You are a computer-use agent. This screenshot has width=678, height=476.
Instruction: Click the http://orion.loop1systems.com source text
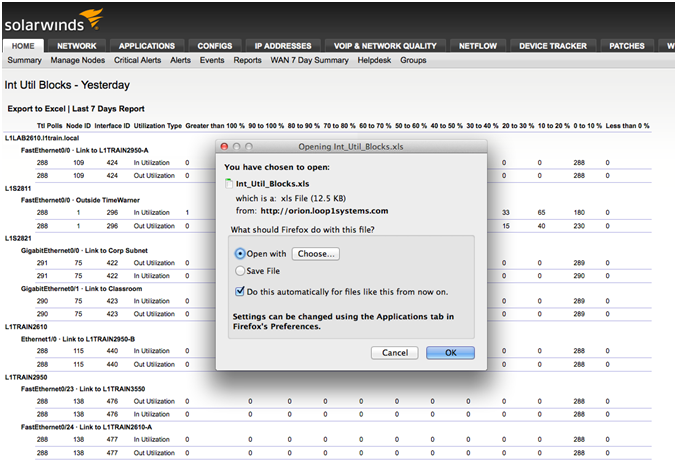click(x=324, y=211)
